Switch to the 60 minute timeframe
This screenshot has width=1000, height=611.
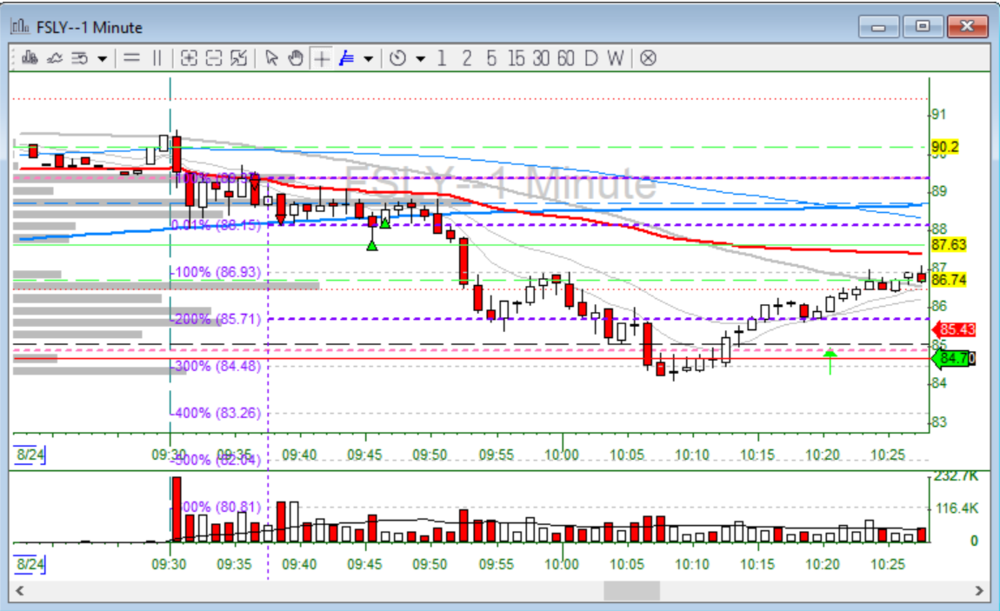[x=566, y=58]
